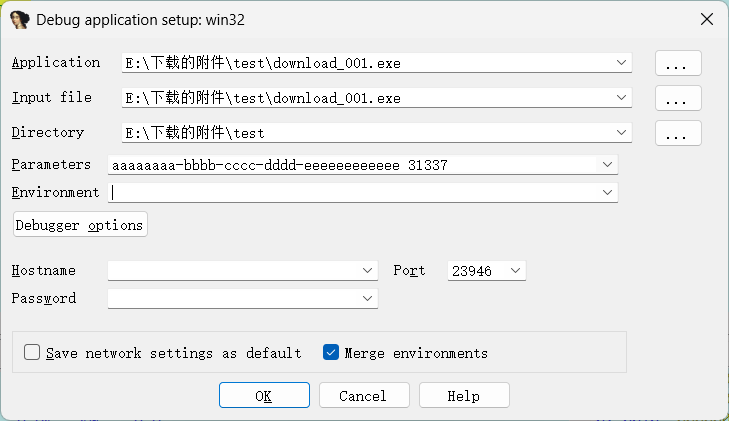The width and height of the screenshot is (729, 421).
Task: Open the Environment dropdown arrow
Action: click(x=607, y=192)
